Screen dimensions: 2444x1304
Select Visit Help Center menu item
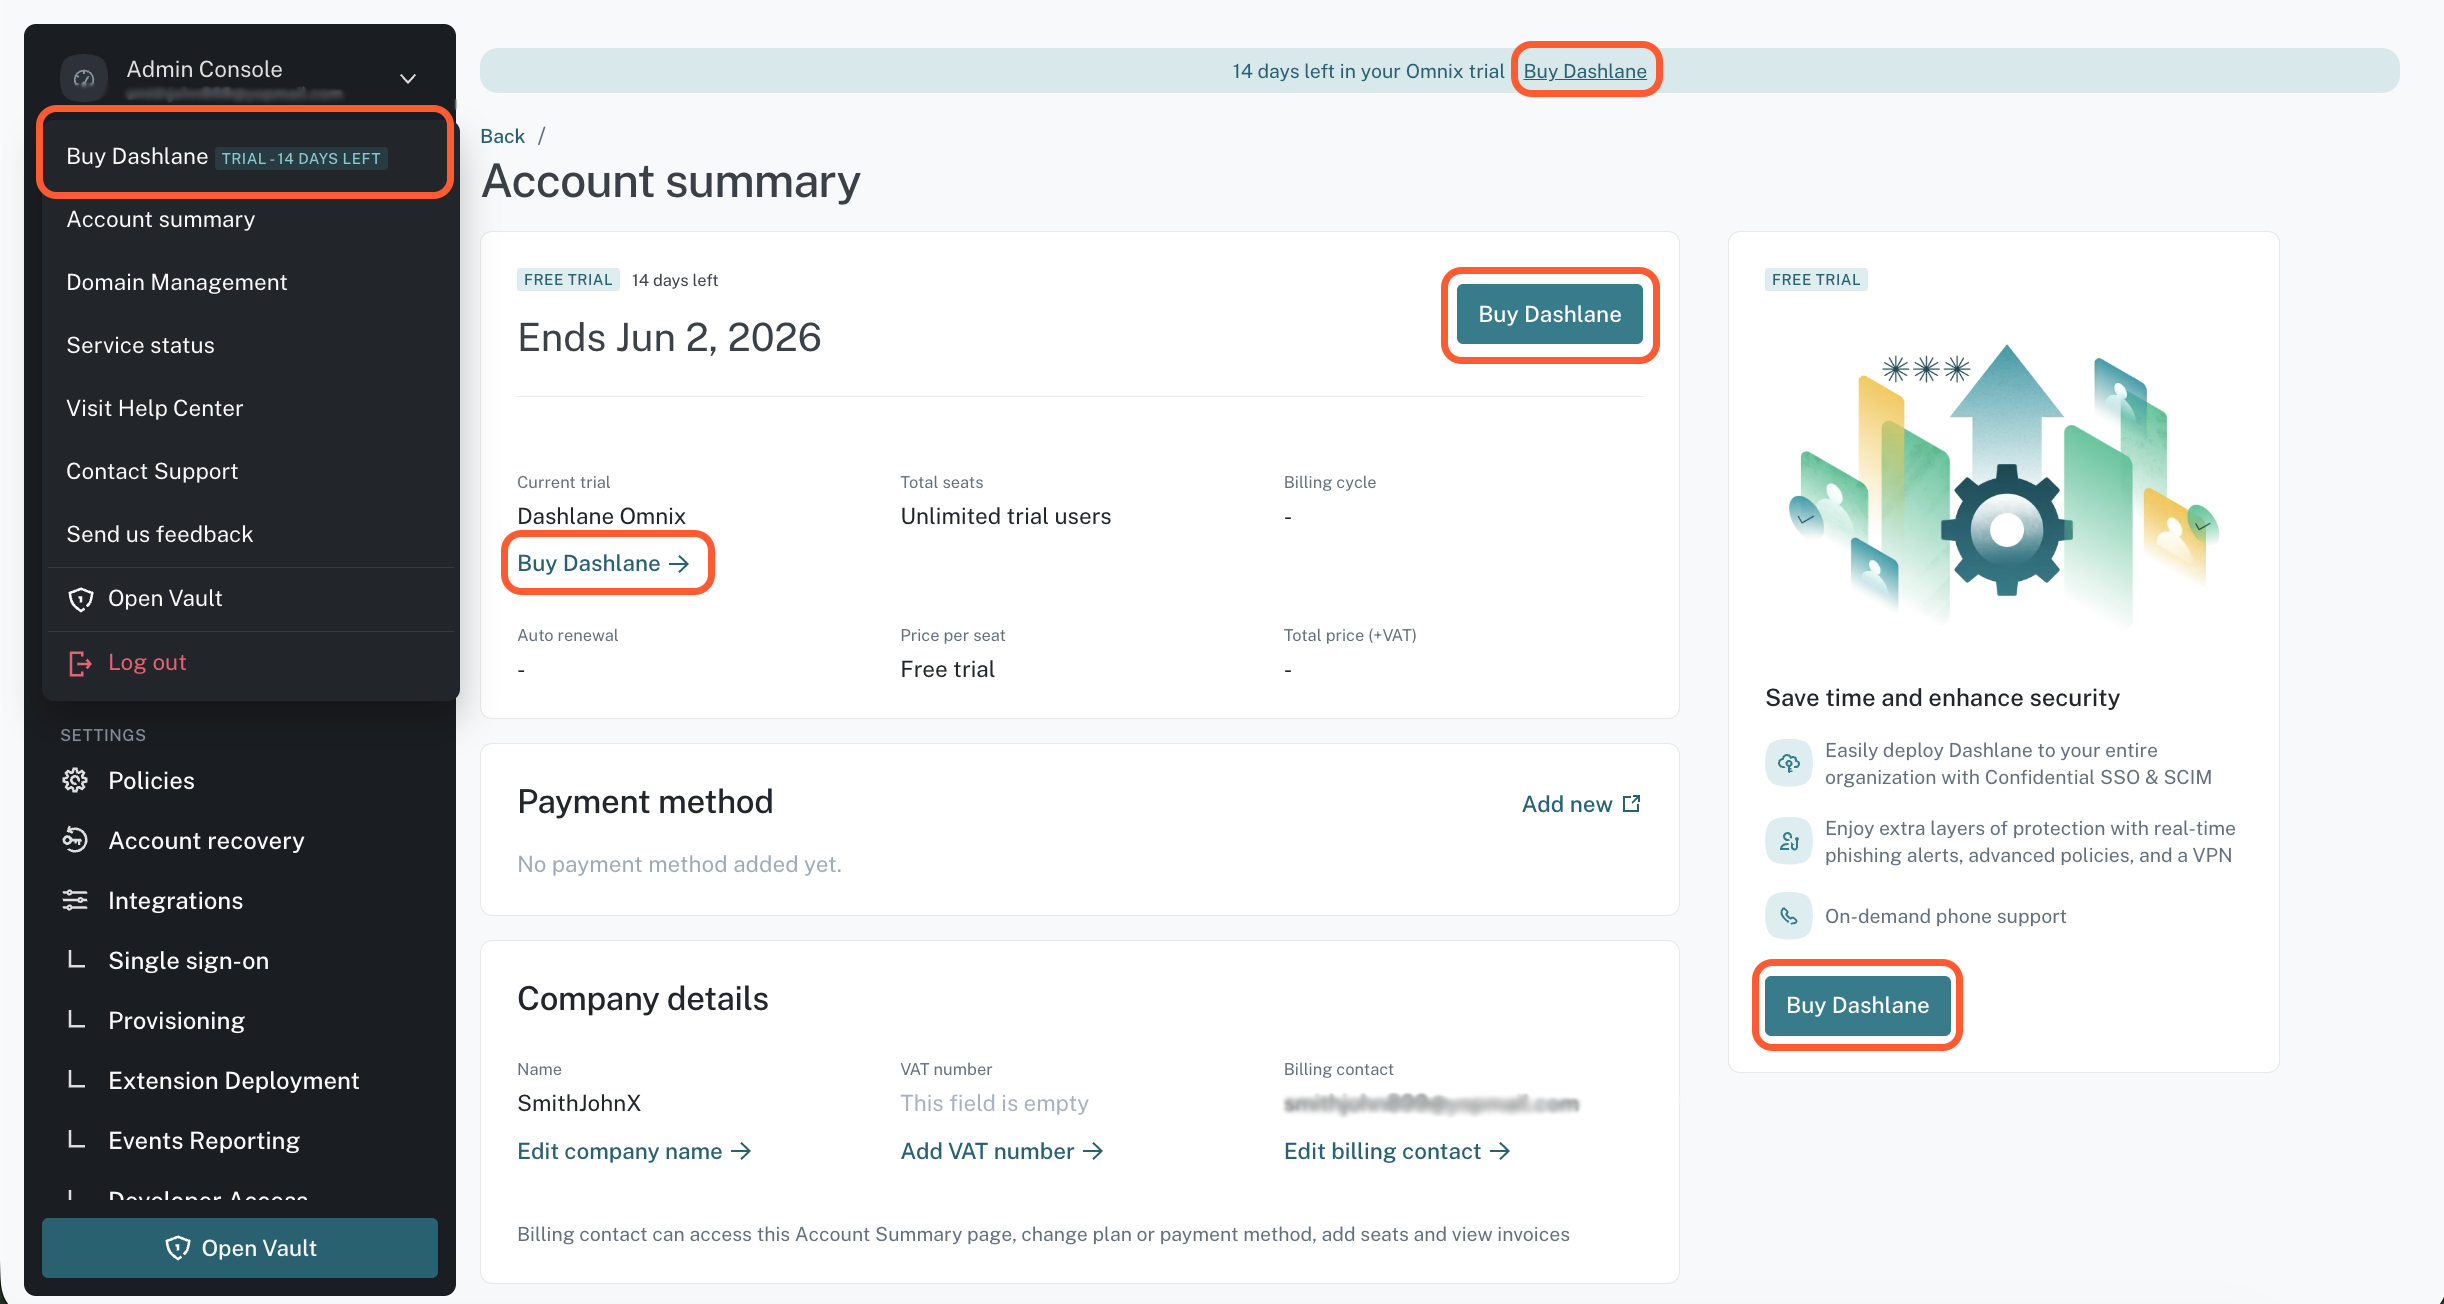(x=155, y=409)
